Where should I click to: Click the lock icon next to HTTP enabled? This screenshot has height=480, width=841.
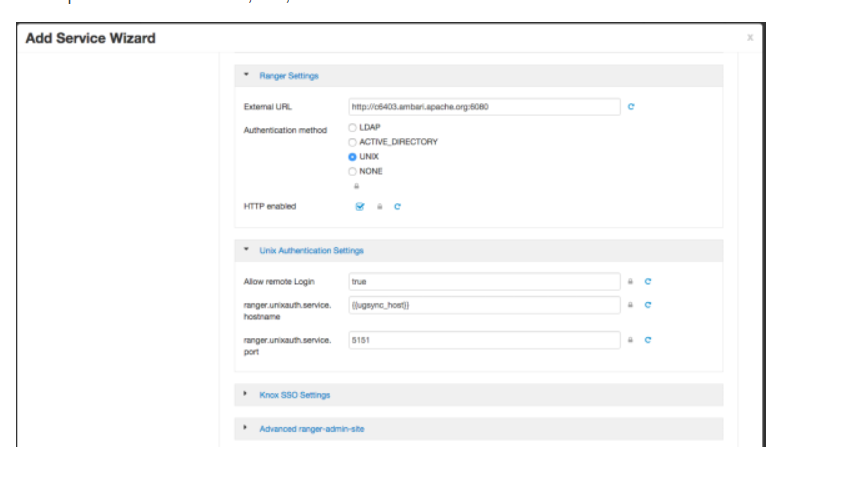pyautogui.click(x=379, y=207)
